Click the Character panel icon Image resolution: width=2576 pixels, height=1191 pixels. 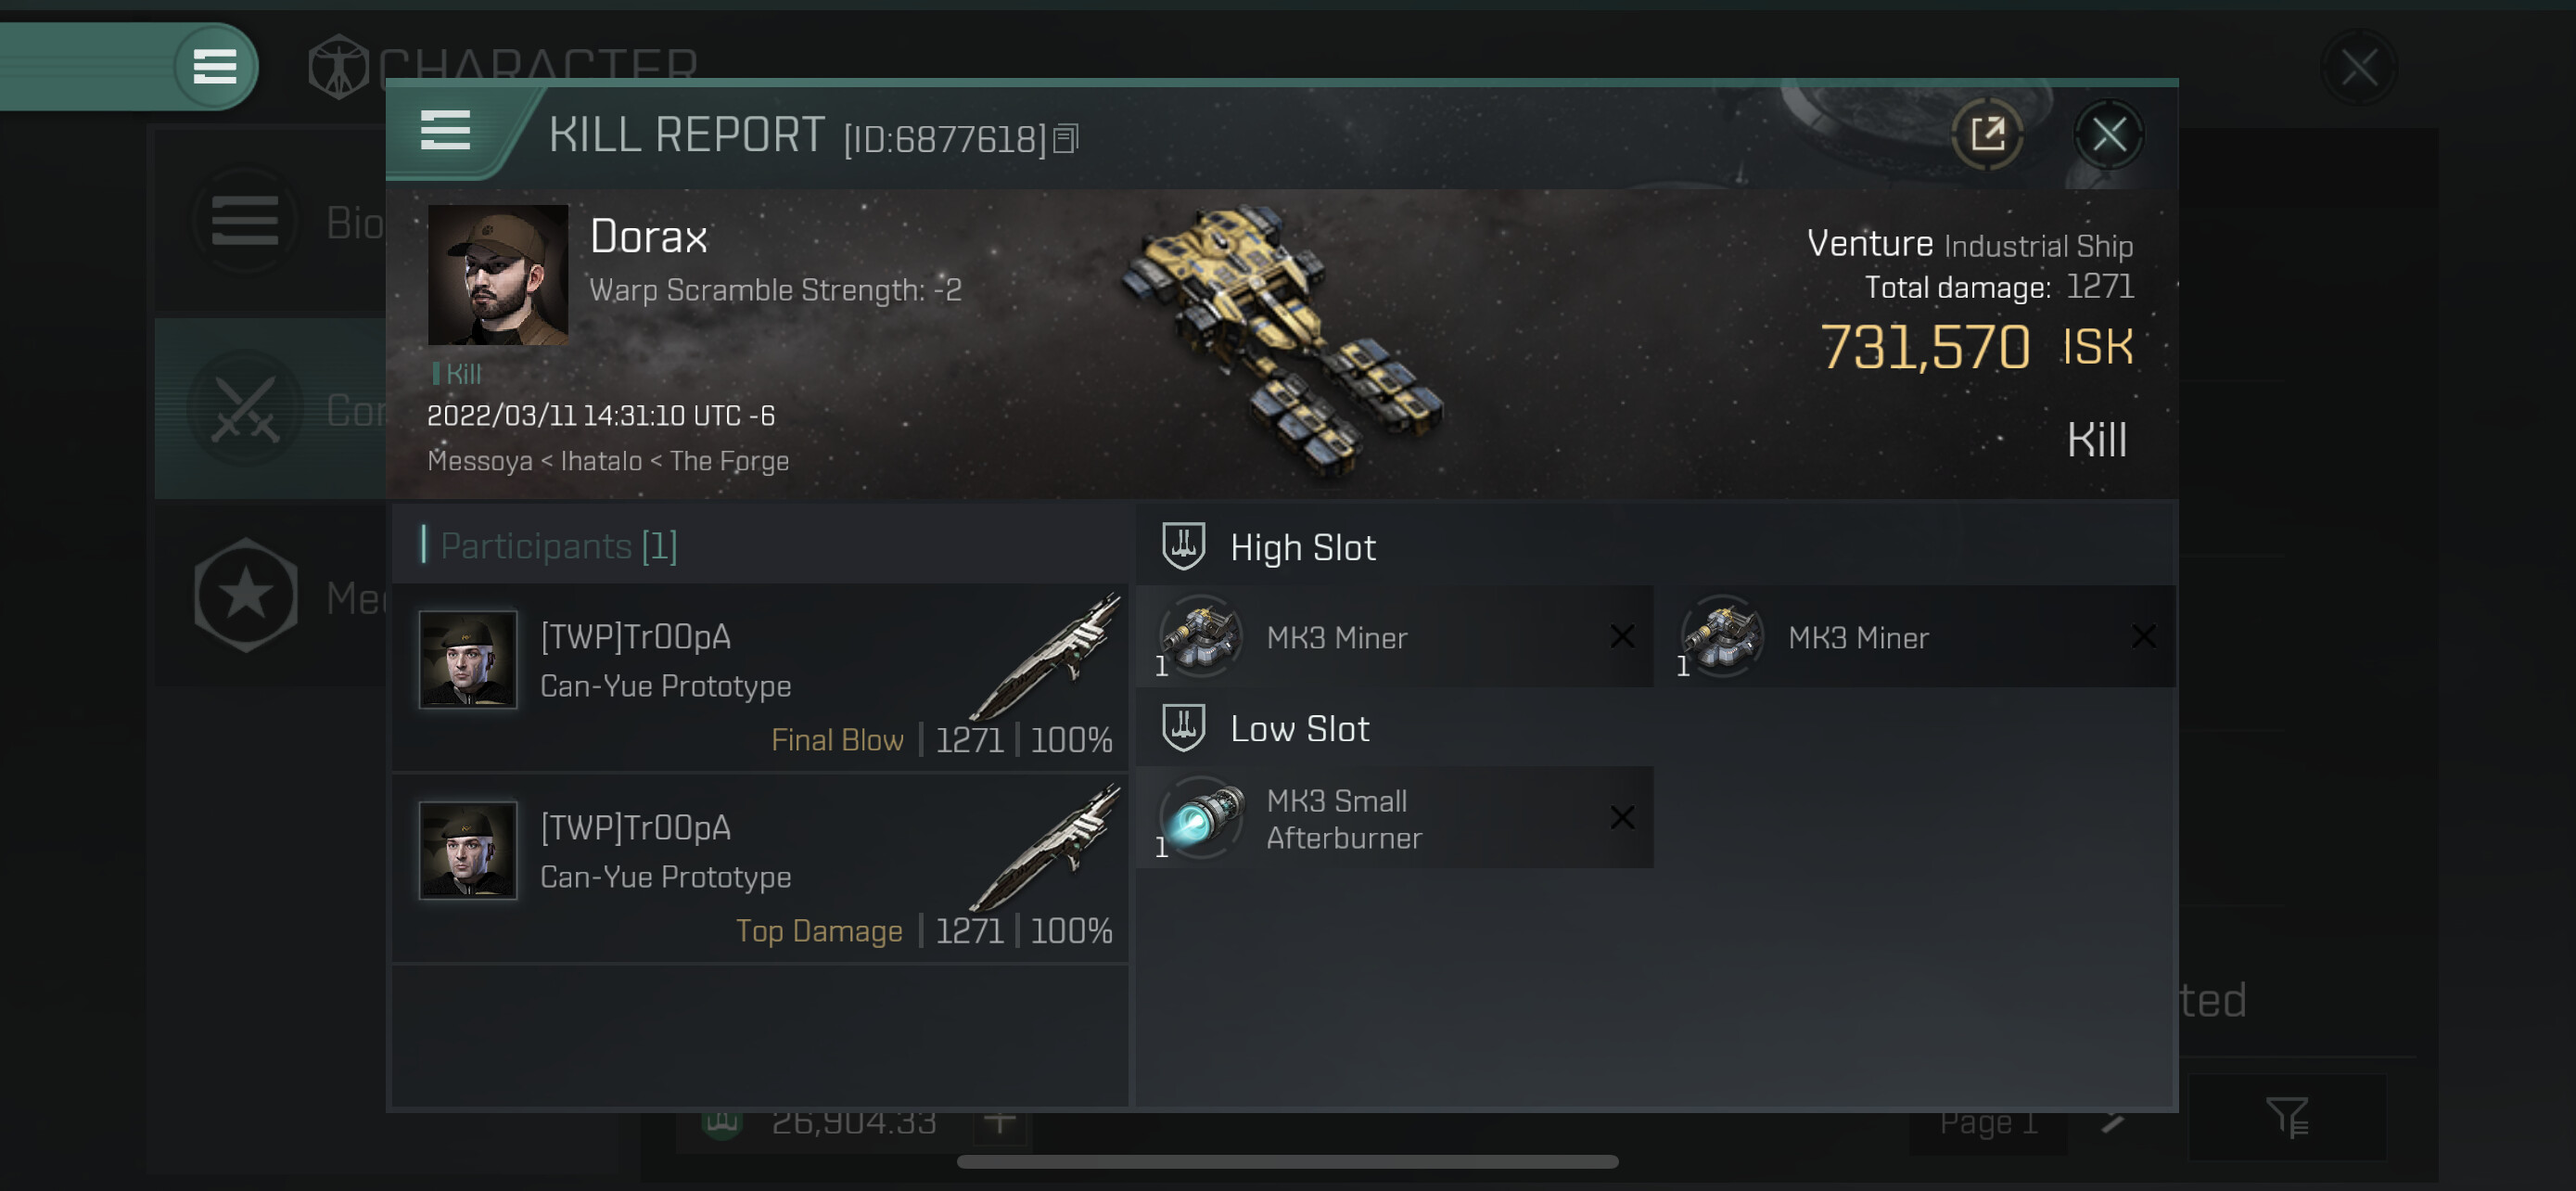click(x=338, y=67)
